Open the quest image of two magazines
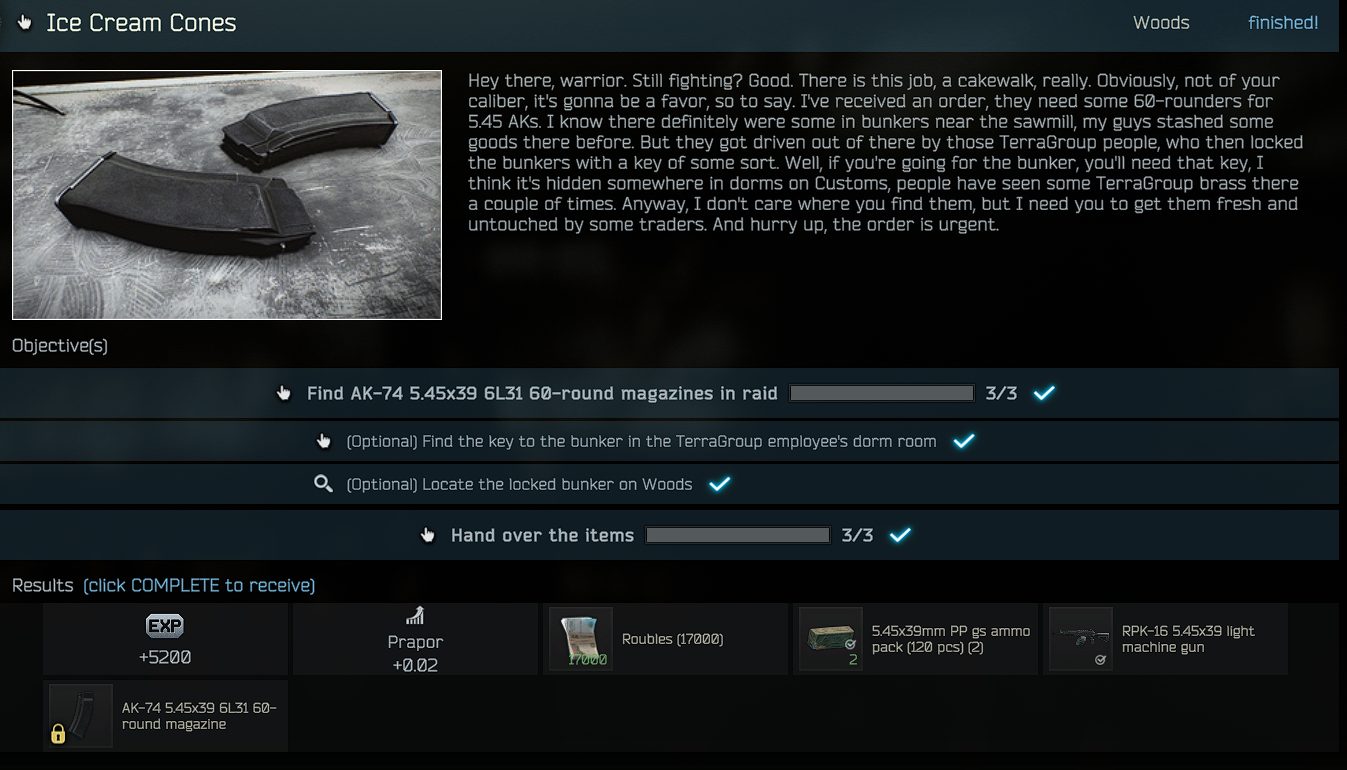Image resolution: width=1347 pixels, height=770 pixels. [x=227, y=195]
